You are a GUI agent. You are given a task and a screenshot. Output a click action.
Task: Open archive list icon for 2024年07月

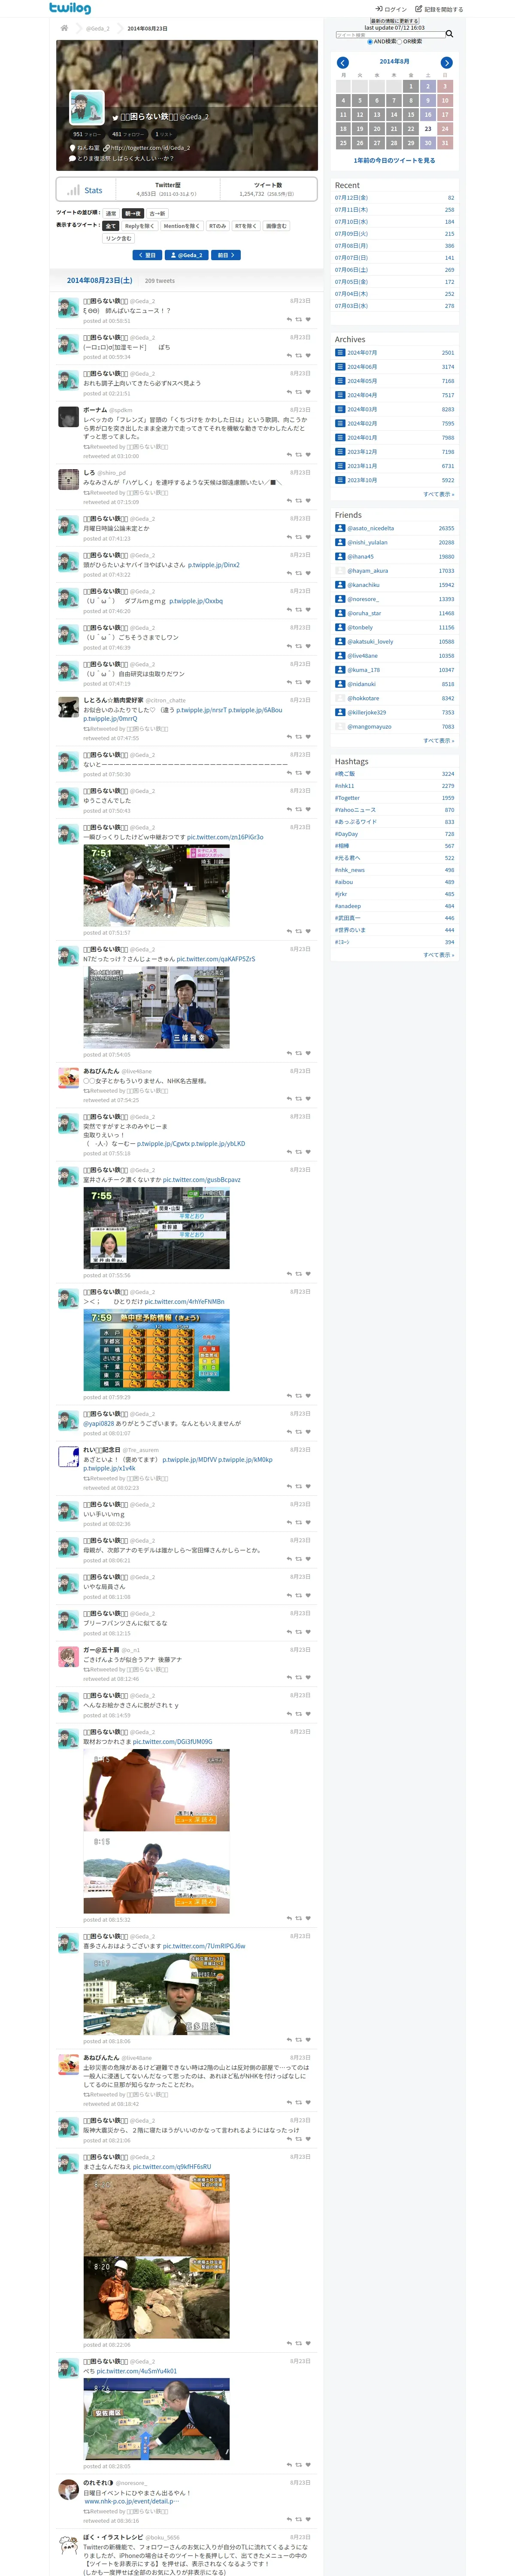[340, 352]
